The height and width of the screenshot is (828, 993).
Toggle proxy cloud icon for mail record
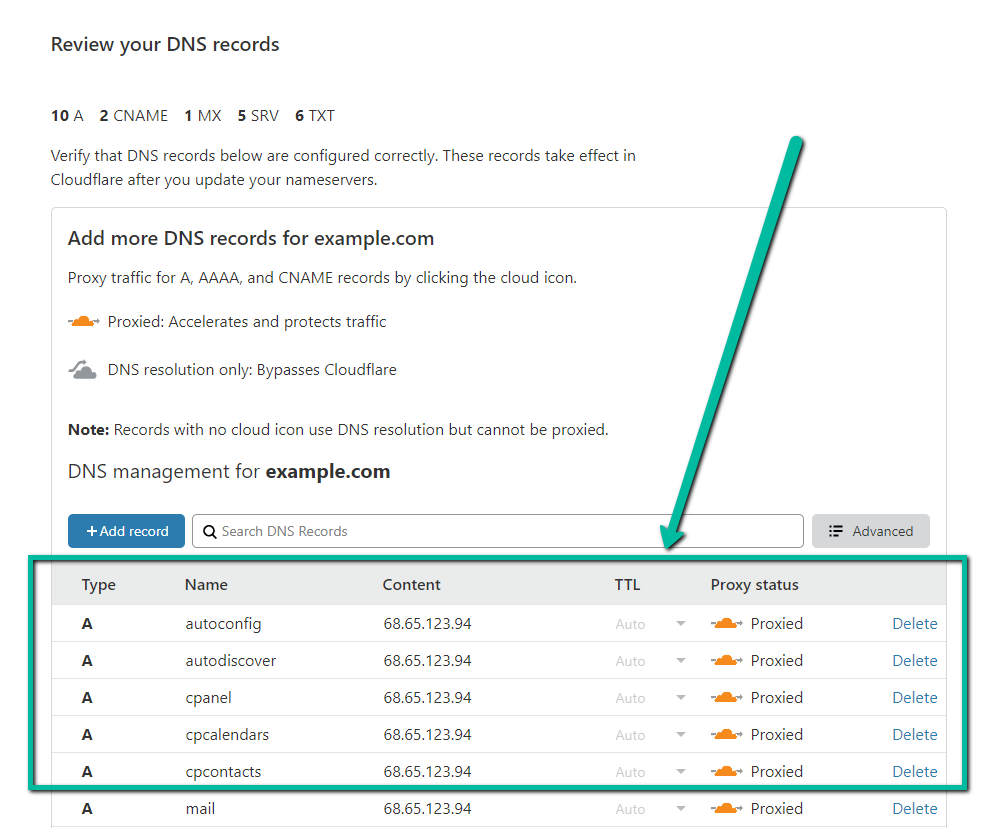(726, 808)
